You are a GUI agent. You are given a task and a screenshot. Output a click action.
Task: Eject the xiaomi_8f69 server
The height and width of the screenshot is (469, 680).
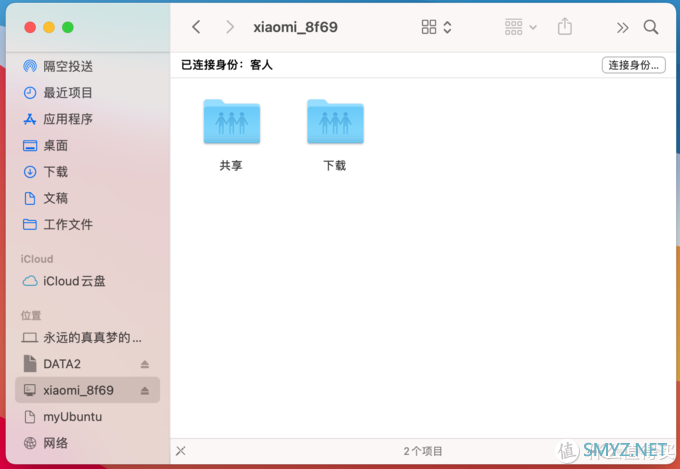145,391
